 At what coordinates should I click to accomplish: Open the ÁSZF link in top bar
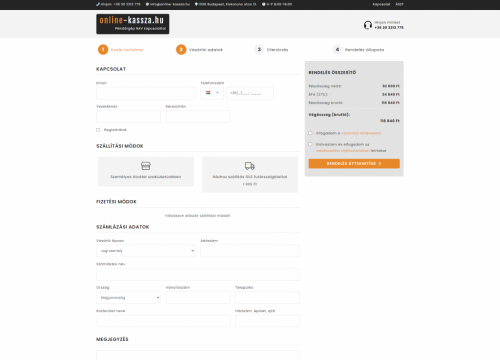tap(399, 4)
